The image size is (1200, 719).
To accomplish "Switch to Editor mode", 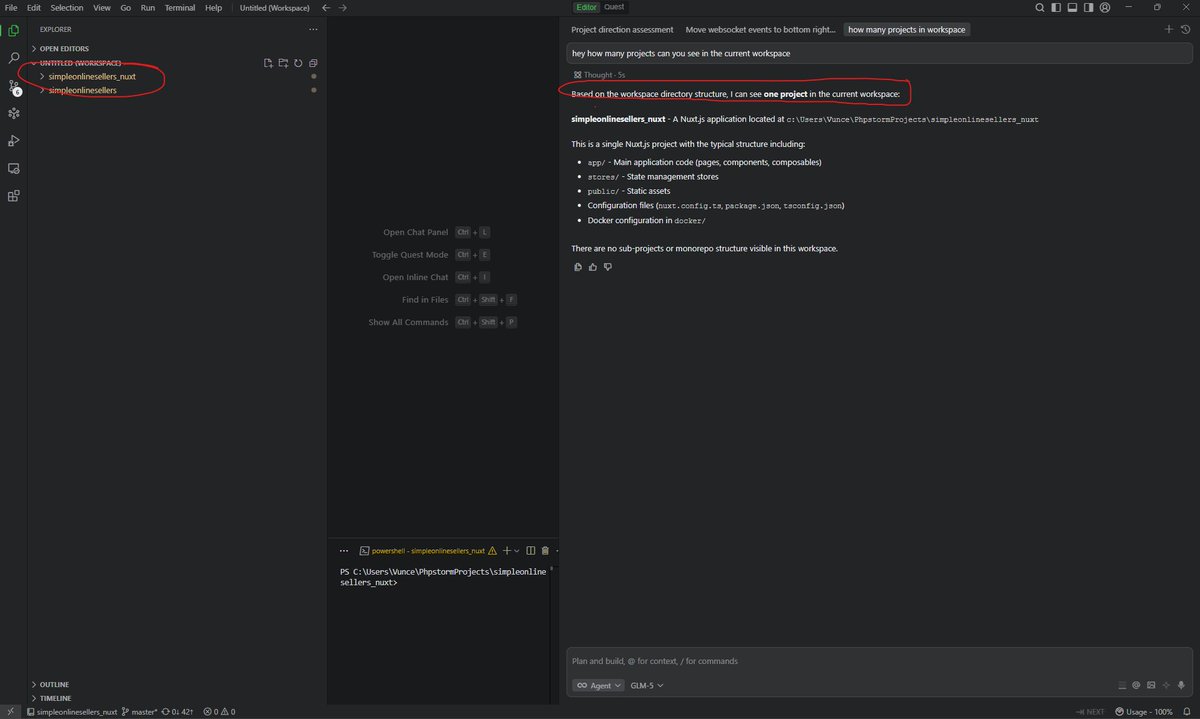I will (x=586, y=7).
